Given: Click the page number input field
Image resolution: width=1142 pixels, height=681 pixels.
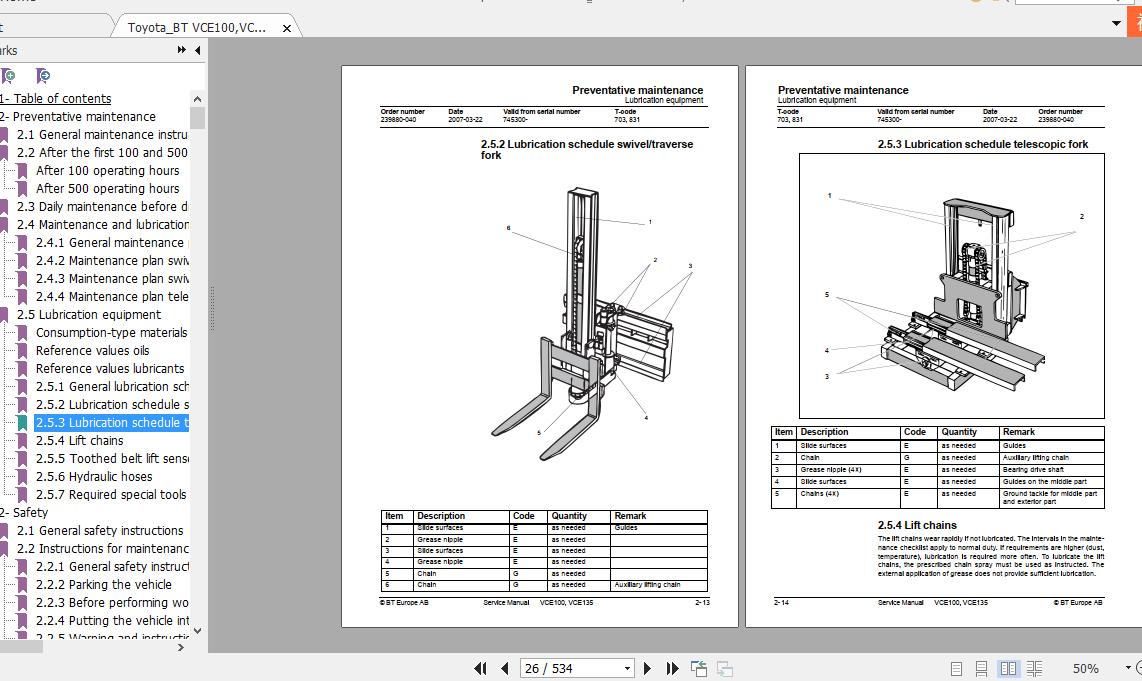Looking at the screenshot, I should click(x=560, y=667).
